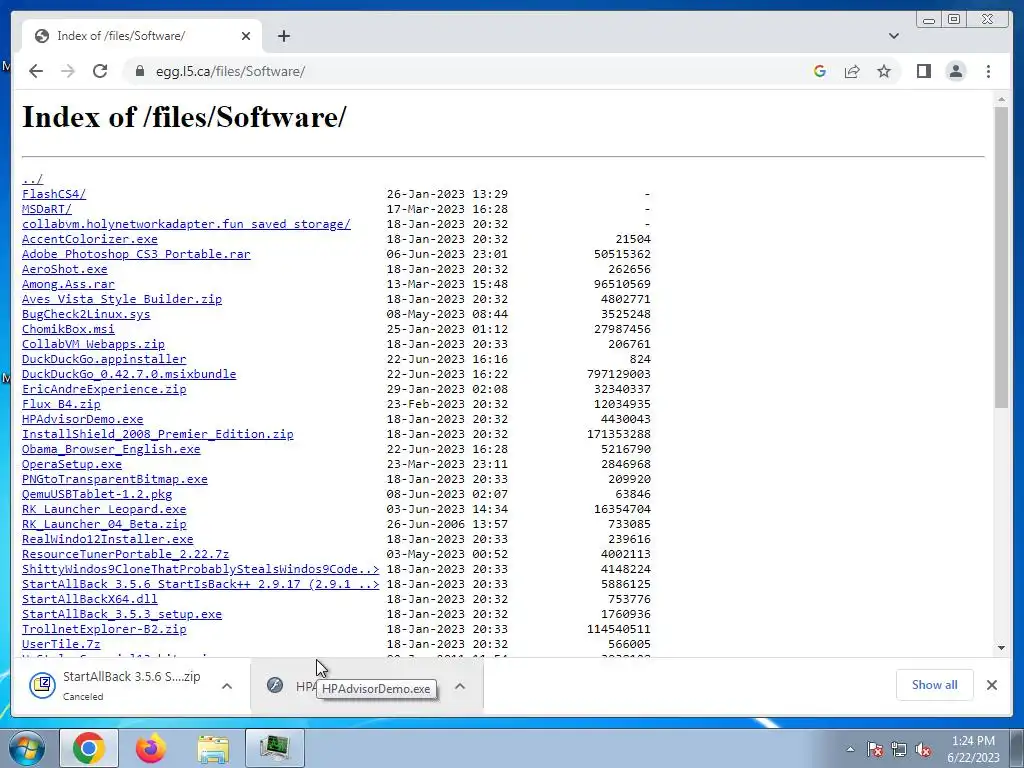Click the Google icon in address bar
The image size is (1024, 768).
pos(820,71)
